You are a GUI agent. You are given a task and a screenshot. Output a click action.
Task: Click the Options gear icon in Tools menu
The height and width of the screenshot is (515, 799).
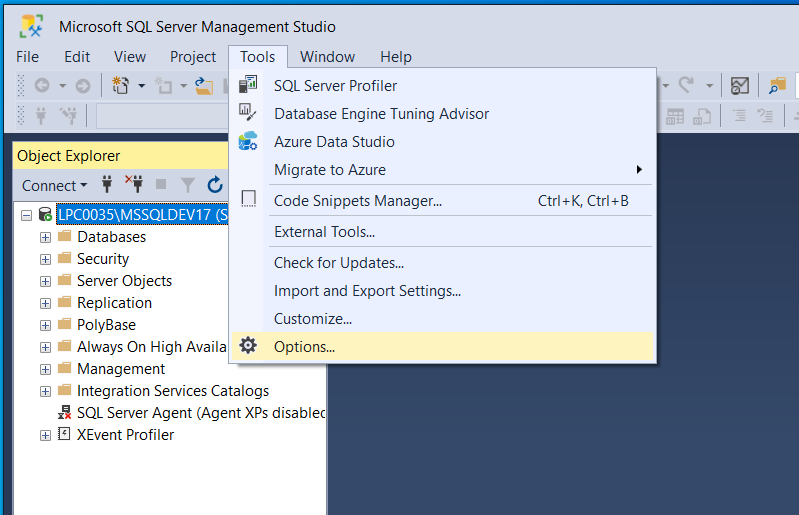tap(248, 346)
